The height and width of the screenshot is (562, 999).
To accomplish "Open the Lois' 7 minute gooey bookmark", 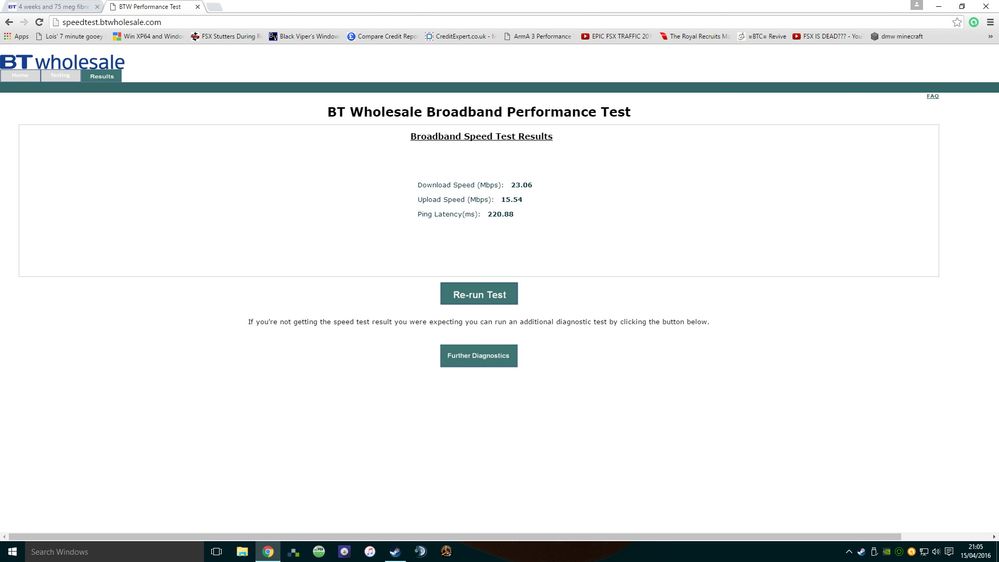I will click(x=69, y=36).
